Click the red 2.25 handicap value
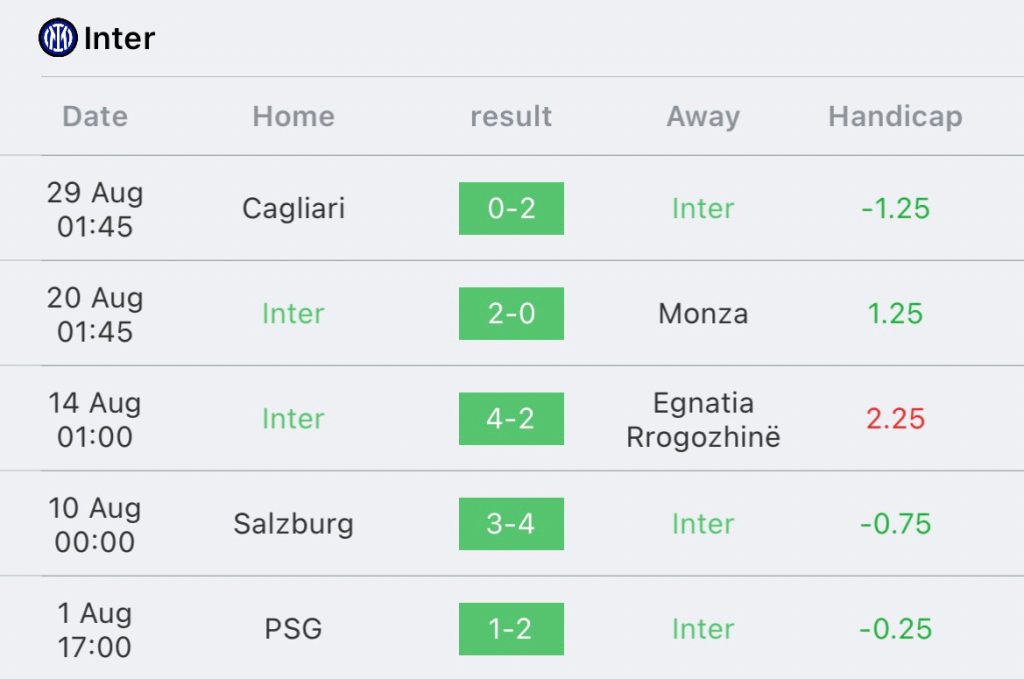This screenshot has height=679, width=1024. pyautogui.click(x=895, y=418)
